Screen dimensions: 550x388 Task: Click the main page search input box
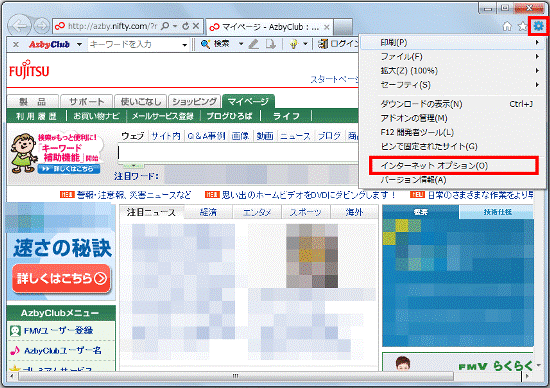point(239,153)
